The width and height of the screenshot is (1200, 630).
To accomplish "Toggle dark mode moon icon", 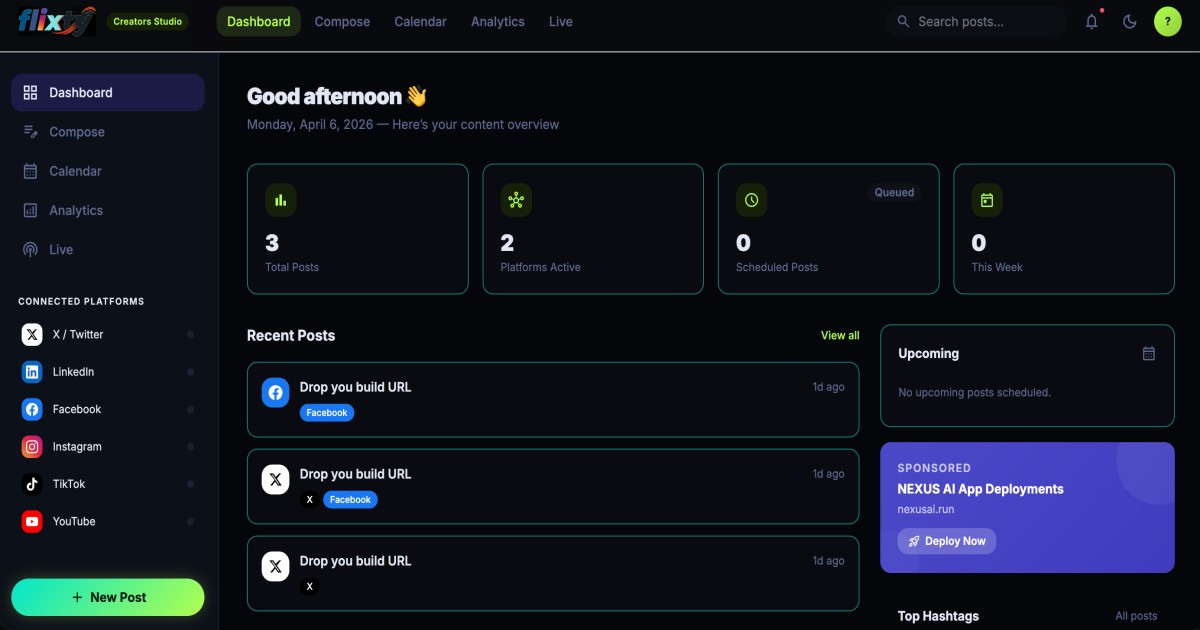I will tap(1130, 21).
